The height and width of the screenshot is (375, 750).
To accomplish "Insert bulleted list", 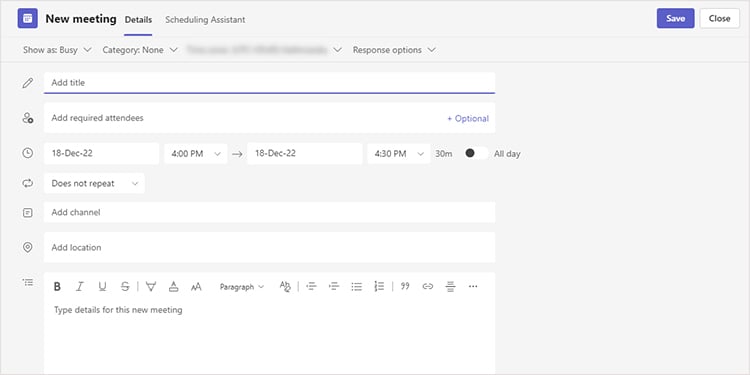I will pos(356,287).
